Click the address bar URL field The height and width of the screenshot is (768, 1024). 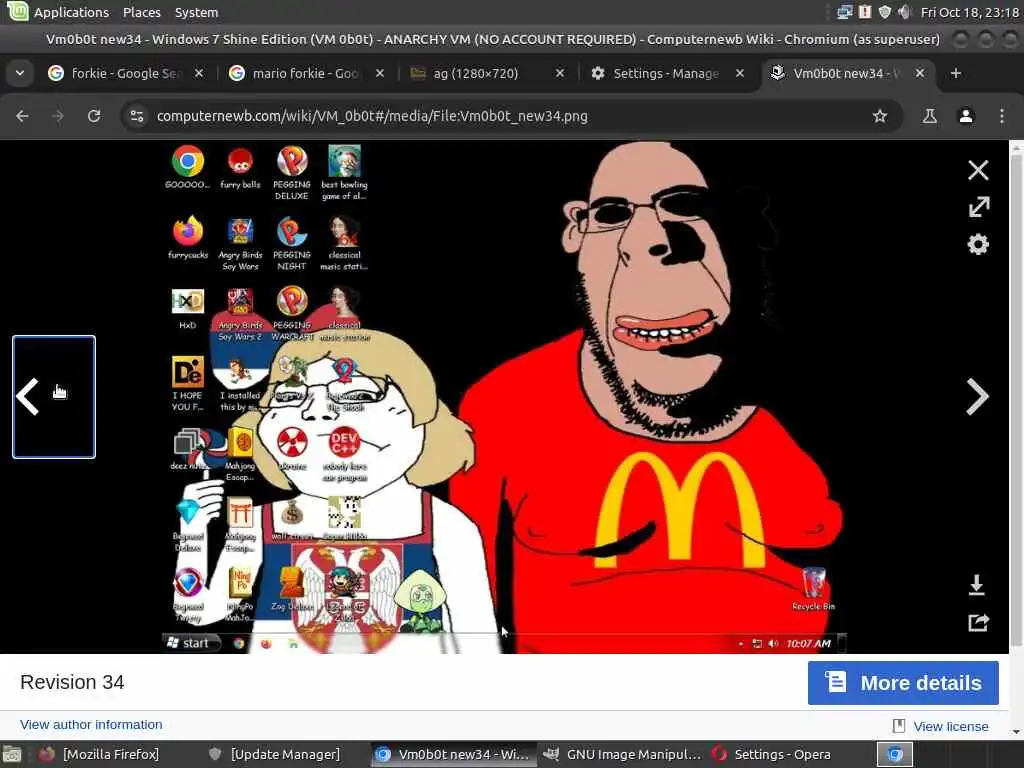[x=509, y=116]
